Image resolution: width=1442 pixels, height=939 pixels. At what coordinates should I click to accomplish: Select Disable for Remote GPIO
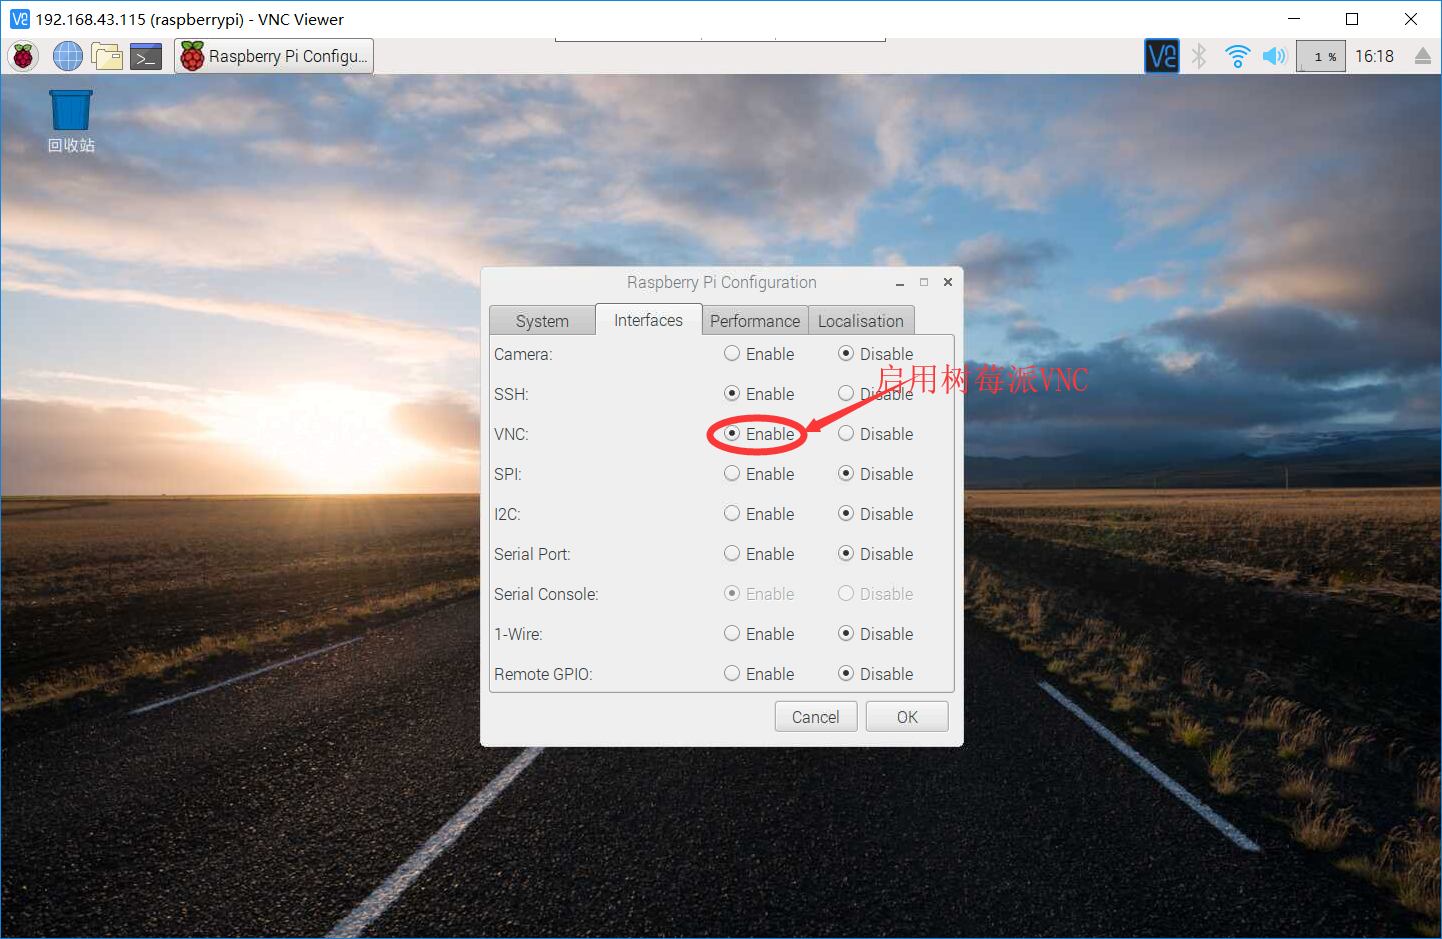point(875,674)
